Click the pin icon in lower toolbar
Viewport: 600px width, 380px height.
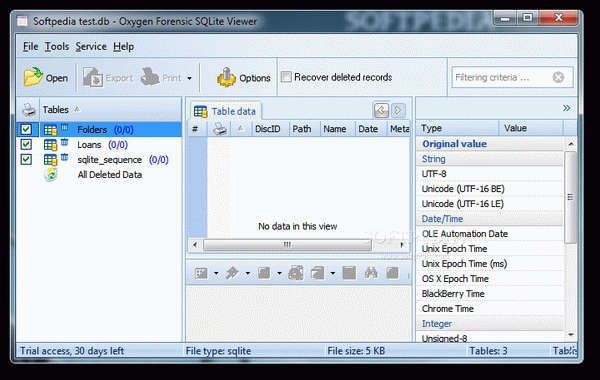coord(232,273)
